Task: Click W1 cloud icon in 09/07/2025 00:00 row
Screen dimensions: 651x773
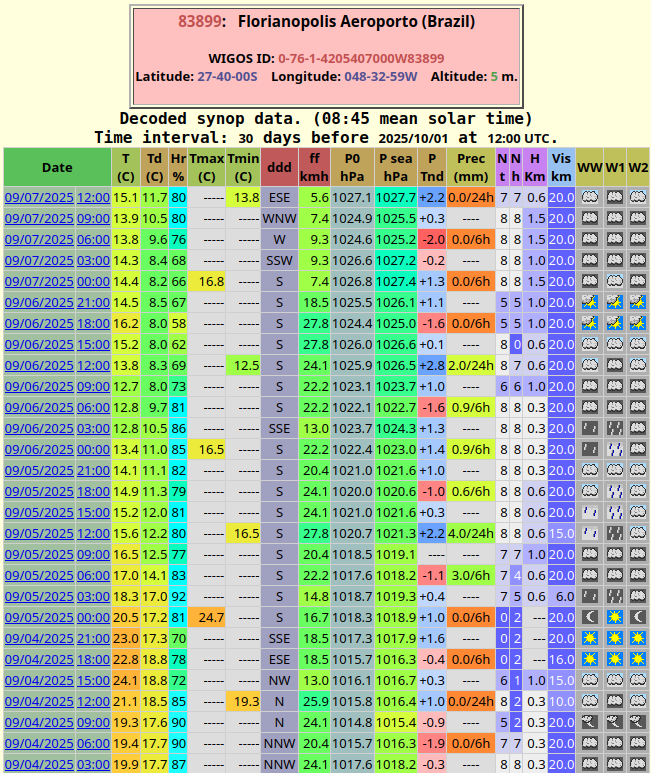Action: tap(614, 281)
